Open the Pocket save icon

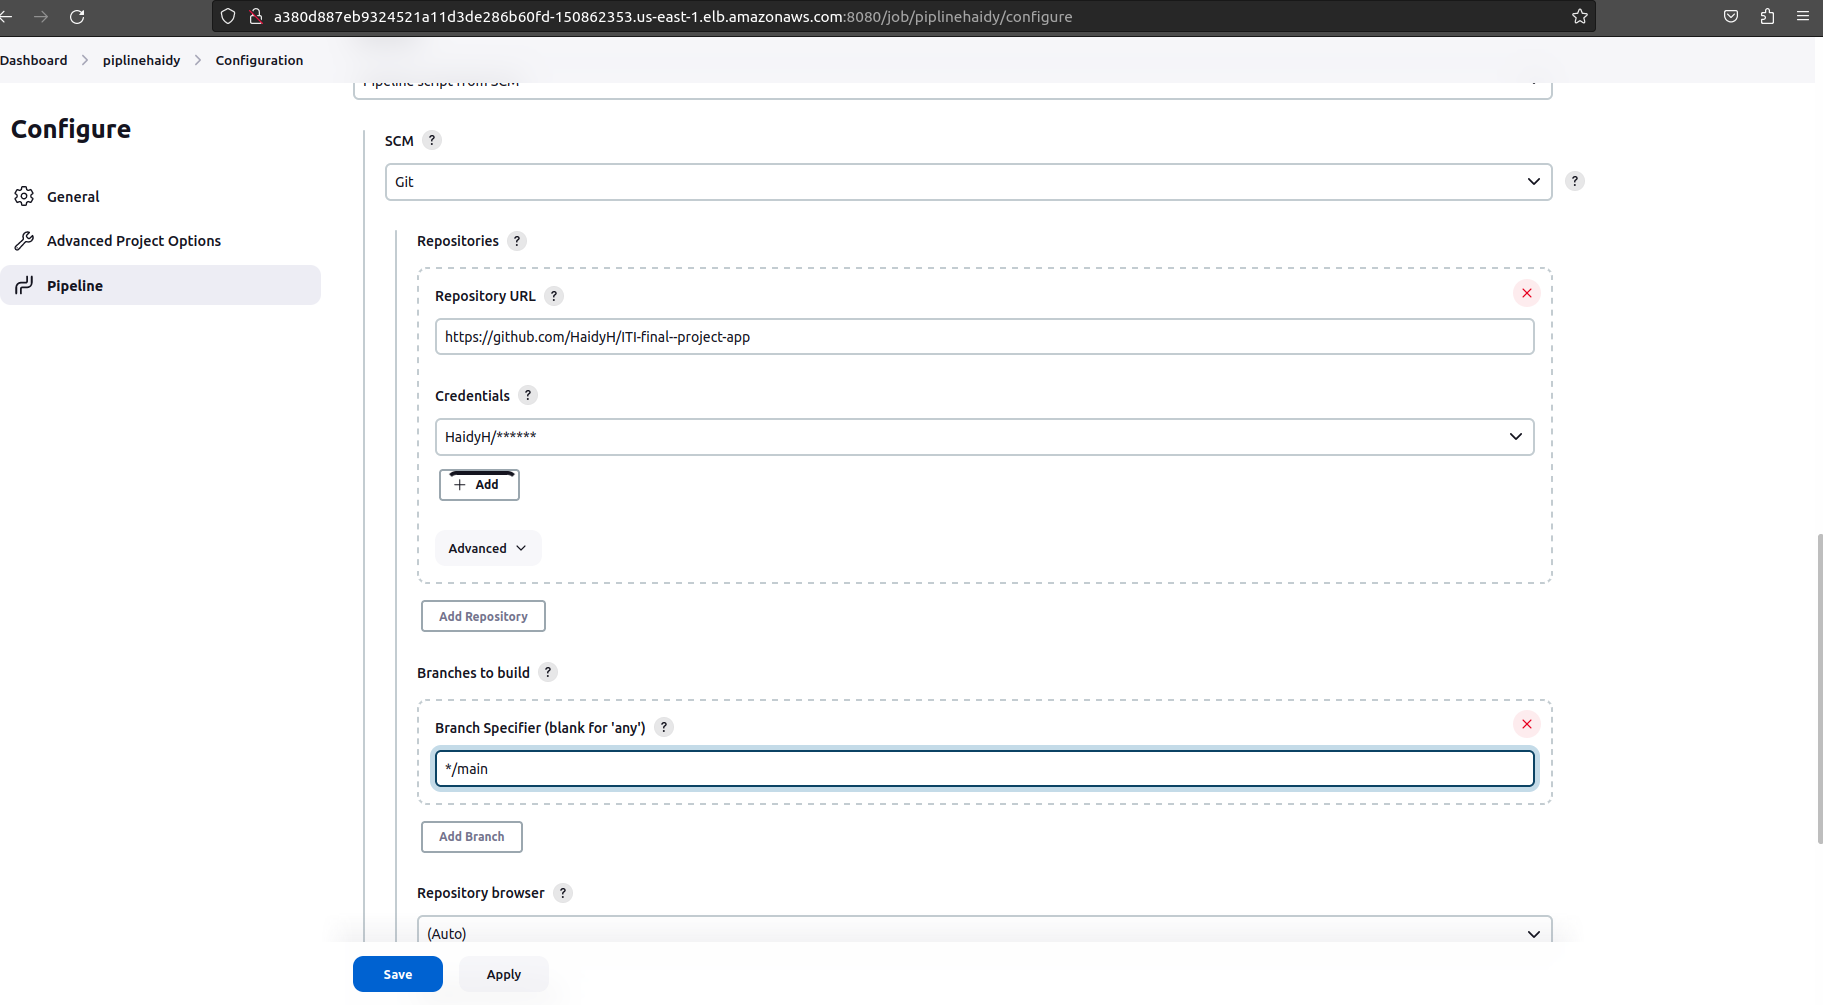click(1731, 16)
